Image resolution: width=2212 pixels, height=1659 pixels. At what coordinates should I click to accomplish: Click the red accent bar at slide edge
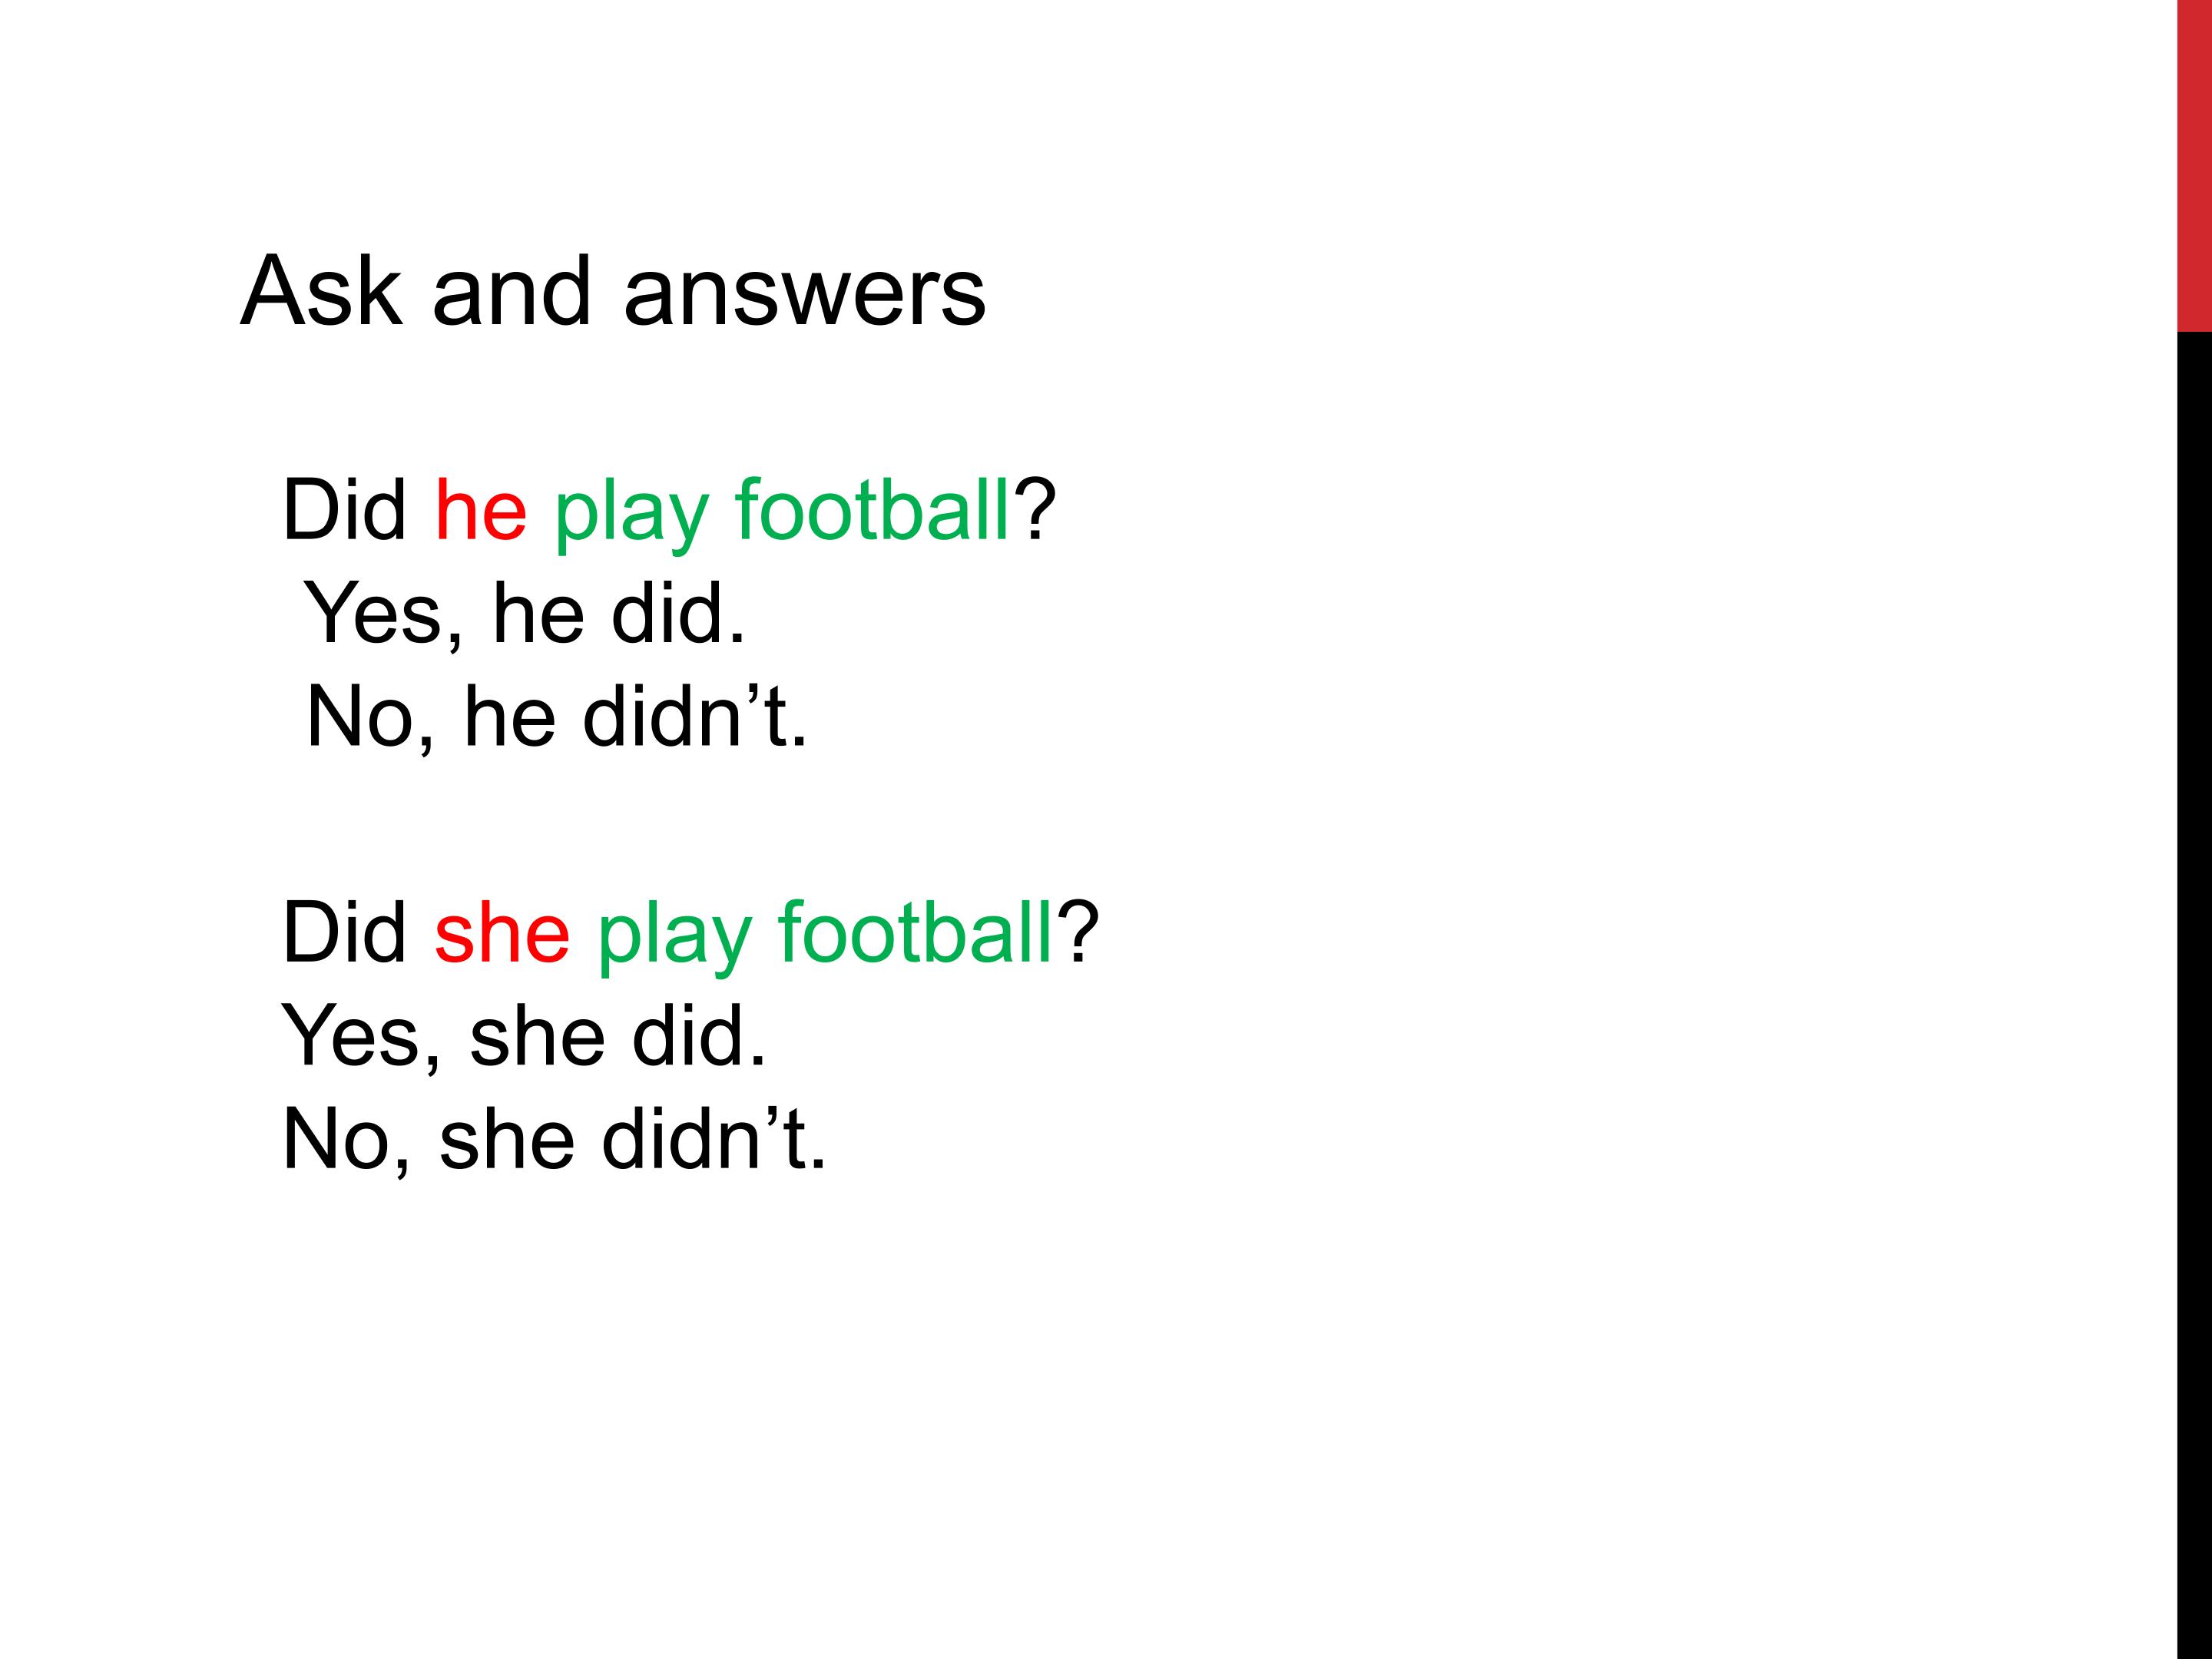[x=2195, y=165]
